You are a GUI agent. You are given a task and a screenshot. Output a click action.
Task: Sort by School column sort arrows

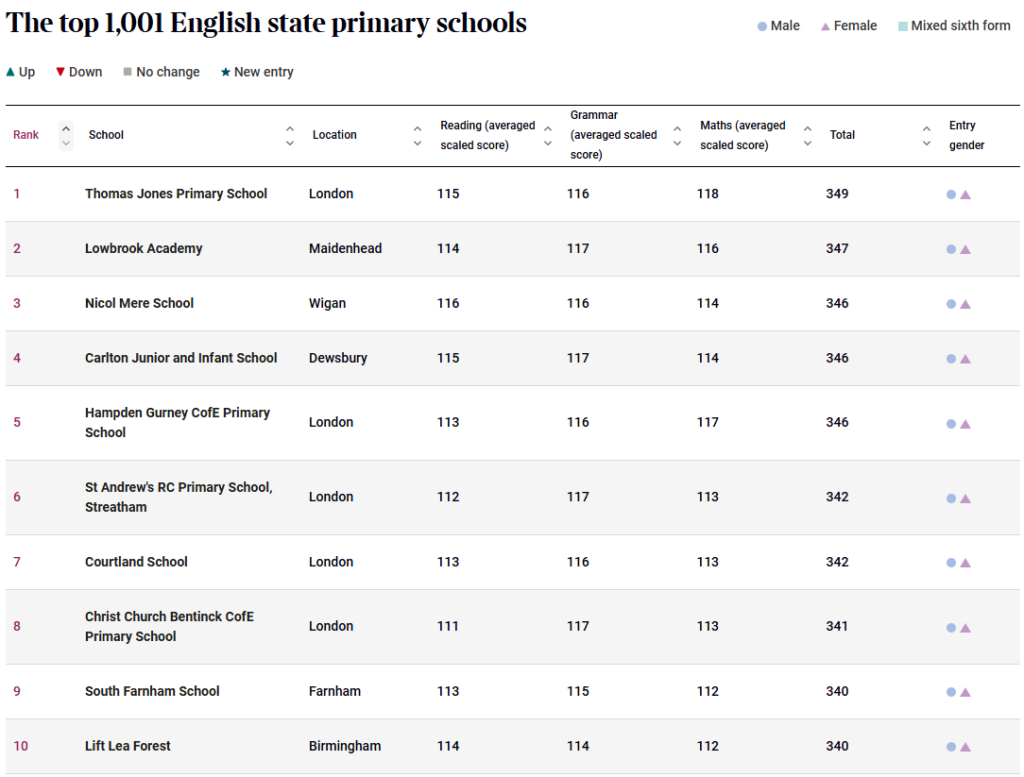point(290,136)
